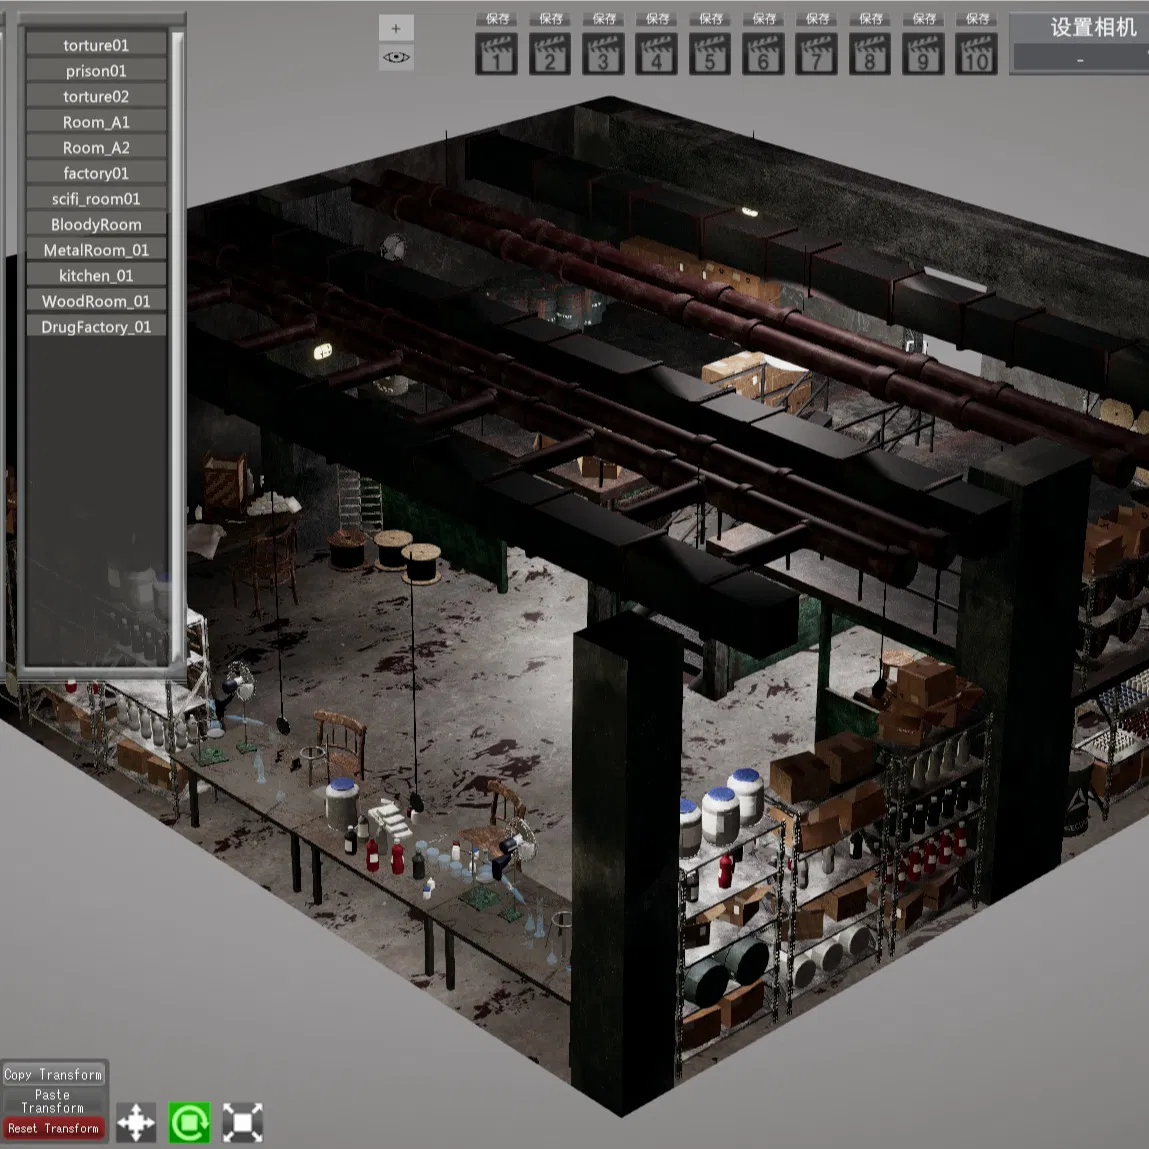The image size is (1149, 1149).
Task: Click the dash field under 设置相机
Action: 1080,59
